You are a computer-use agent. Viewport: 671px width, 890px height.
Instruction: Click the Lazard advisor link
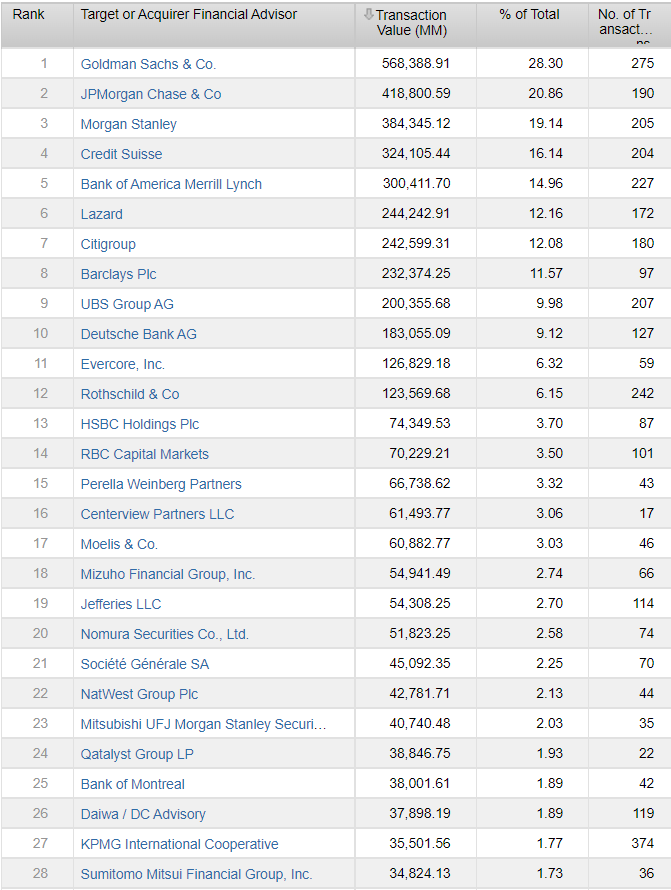click(x=102, y=214)
